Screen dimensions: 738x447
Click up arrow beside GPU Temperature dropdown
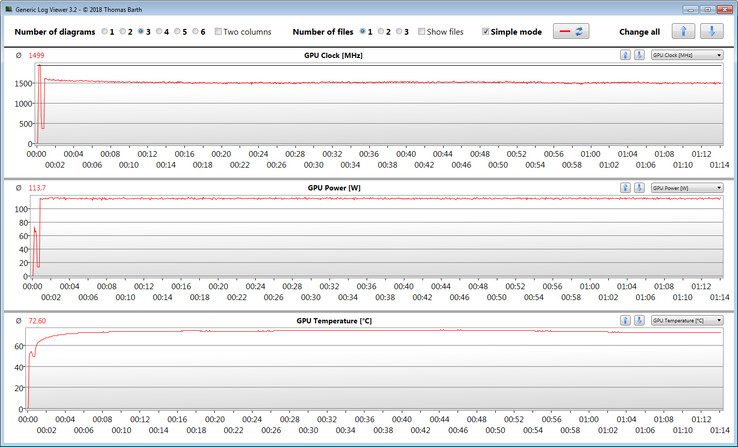625,320
